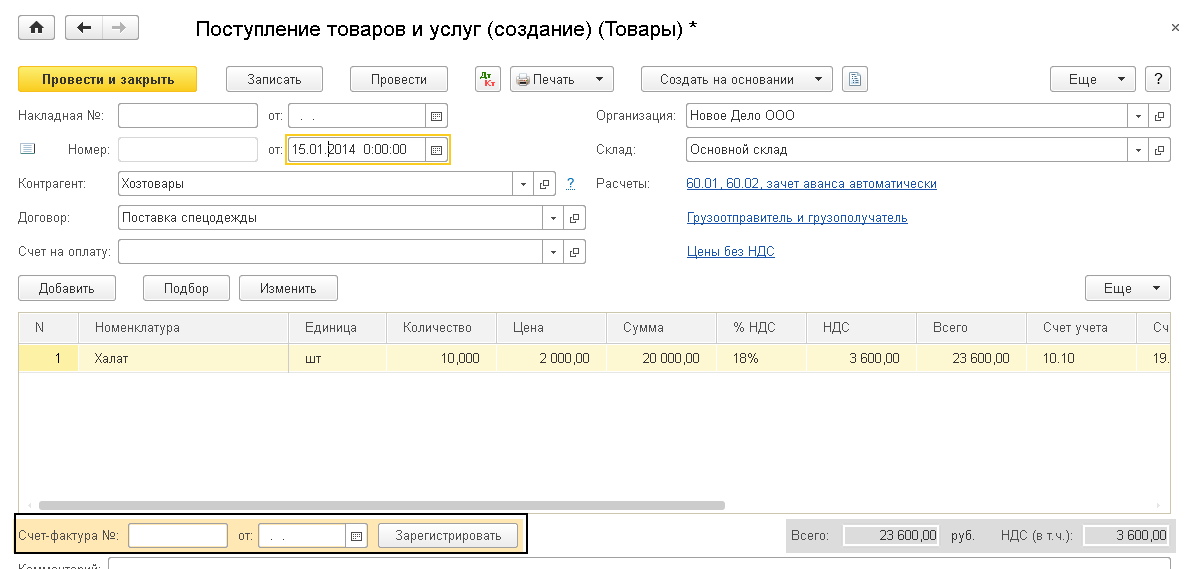Click the Home icon button
Viewport: 1188px width, 569px height.
(x=37, y=28)
